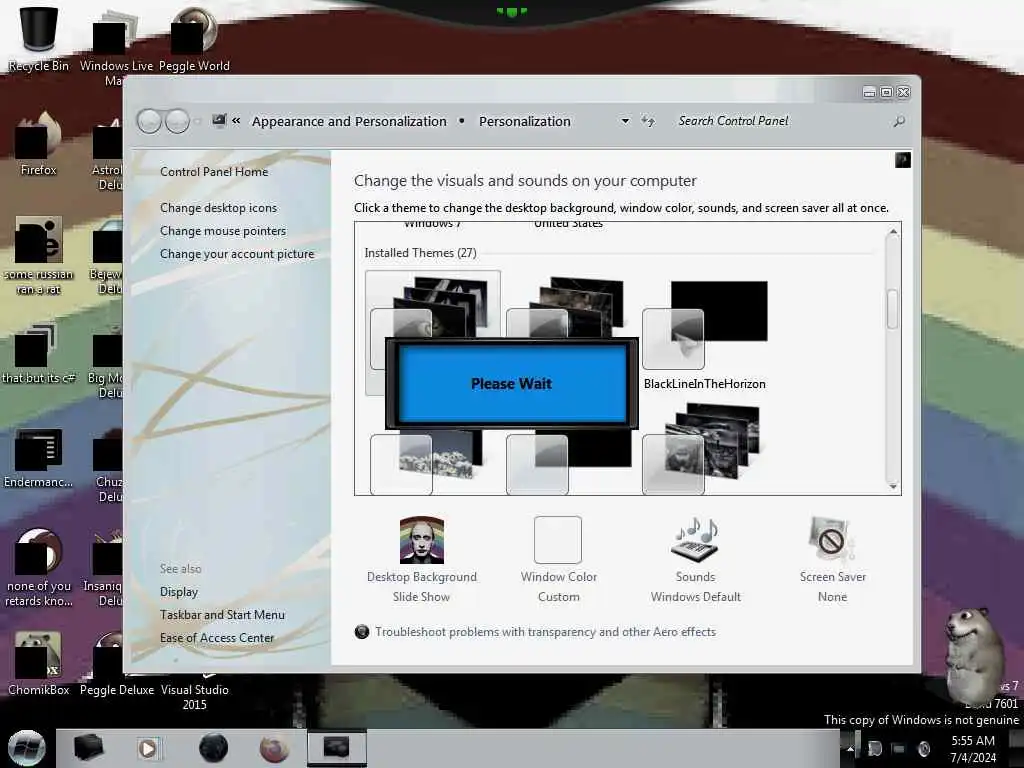Click the breadcrumb chevron before Appearance
This screenshot has height=768, width=1024.
tap(236, 121)
